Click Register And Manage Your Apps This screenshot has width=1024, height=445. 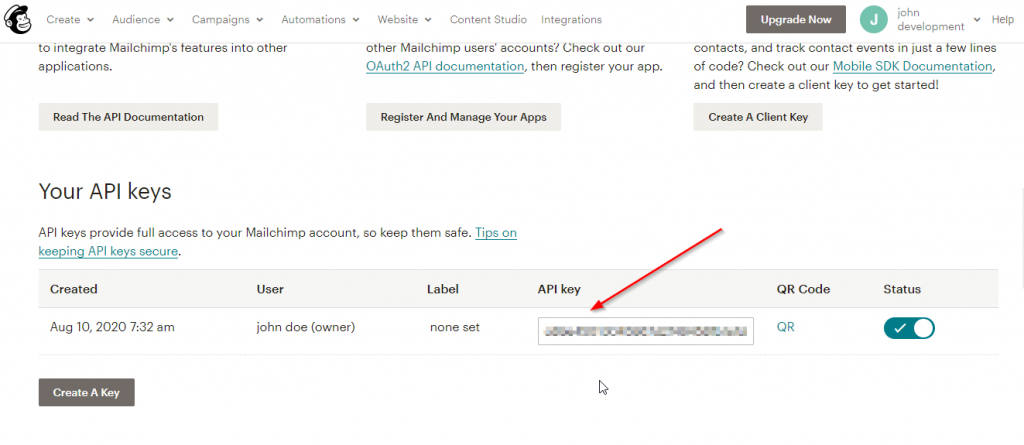pos(463,117)
